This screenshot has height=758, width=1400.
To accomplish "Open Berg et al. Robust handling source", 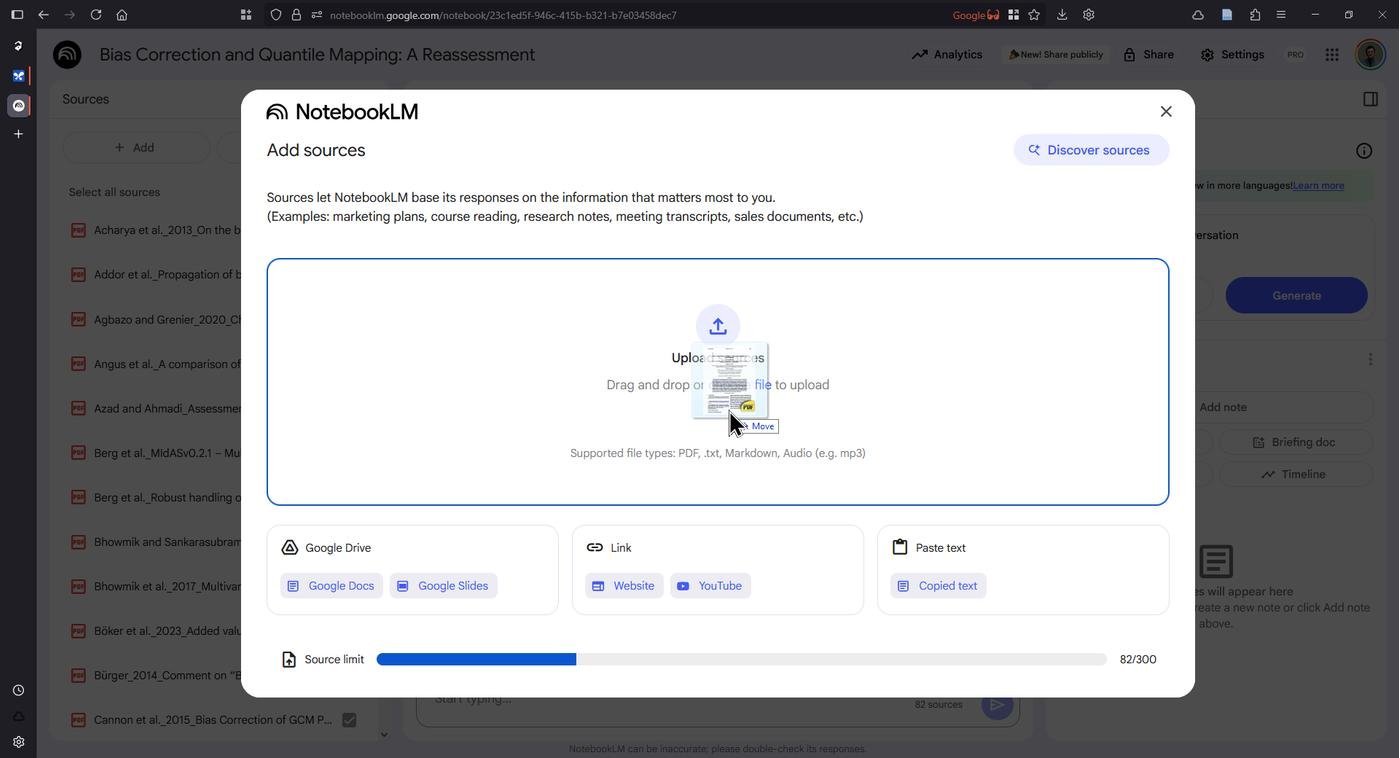I will [168, 498].
